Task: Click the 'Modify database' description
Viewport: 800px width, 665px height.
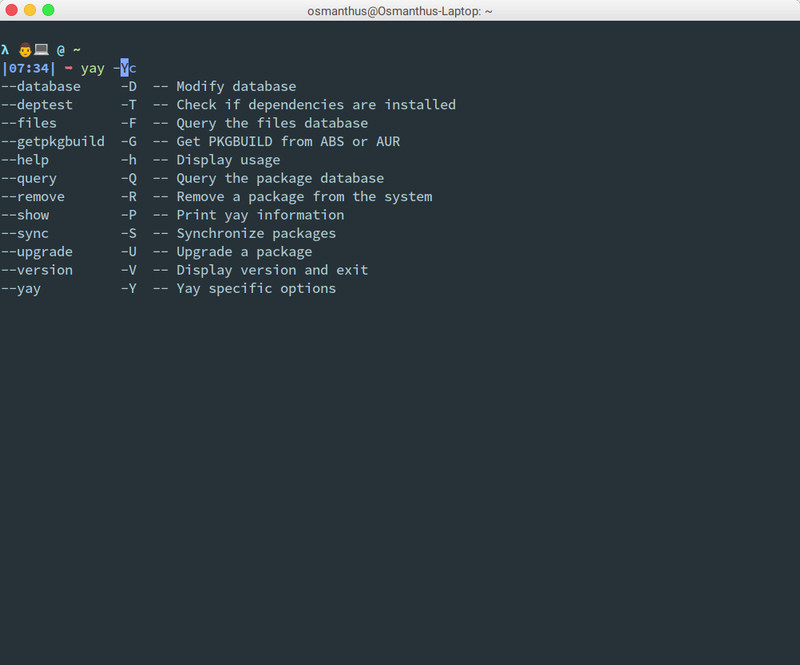Action: (x=236, y=86)
